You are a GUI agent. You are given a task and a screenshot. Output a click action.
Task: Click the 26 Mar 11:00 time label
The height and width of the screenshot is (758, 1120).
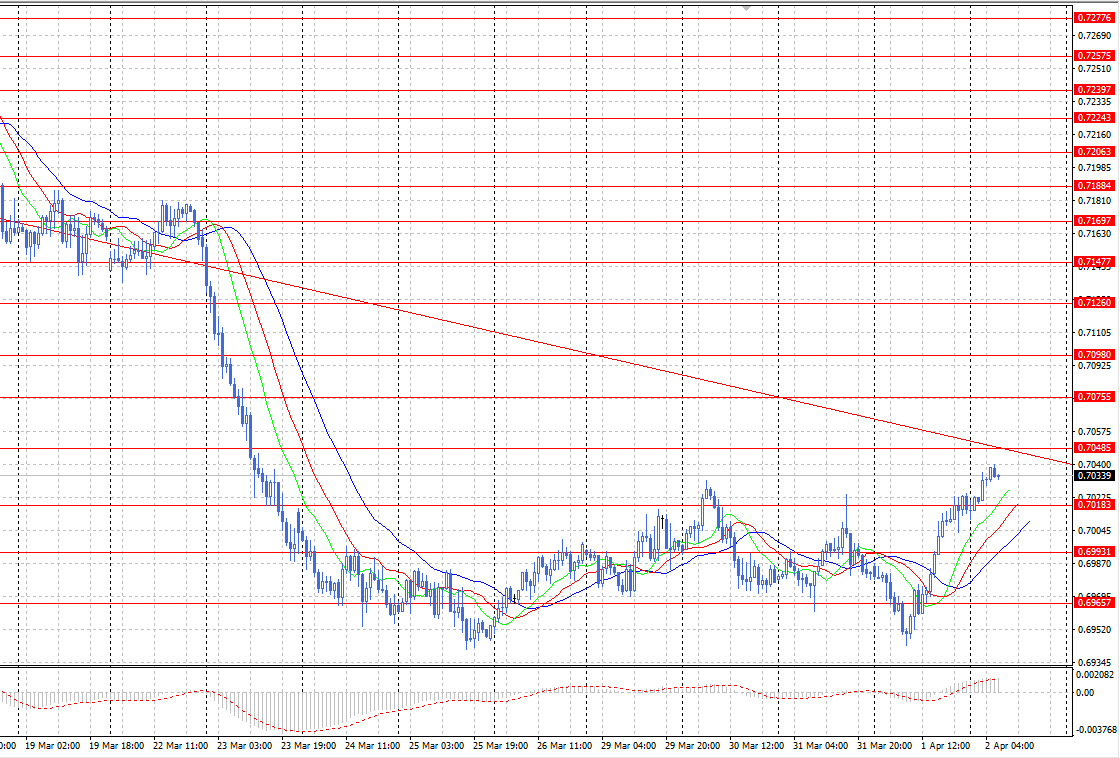(x=564, y=746)
